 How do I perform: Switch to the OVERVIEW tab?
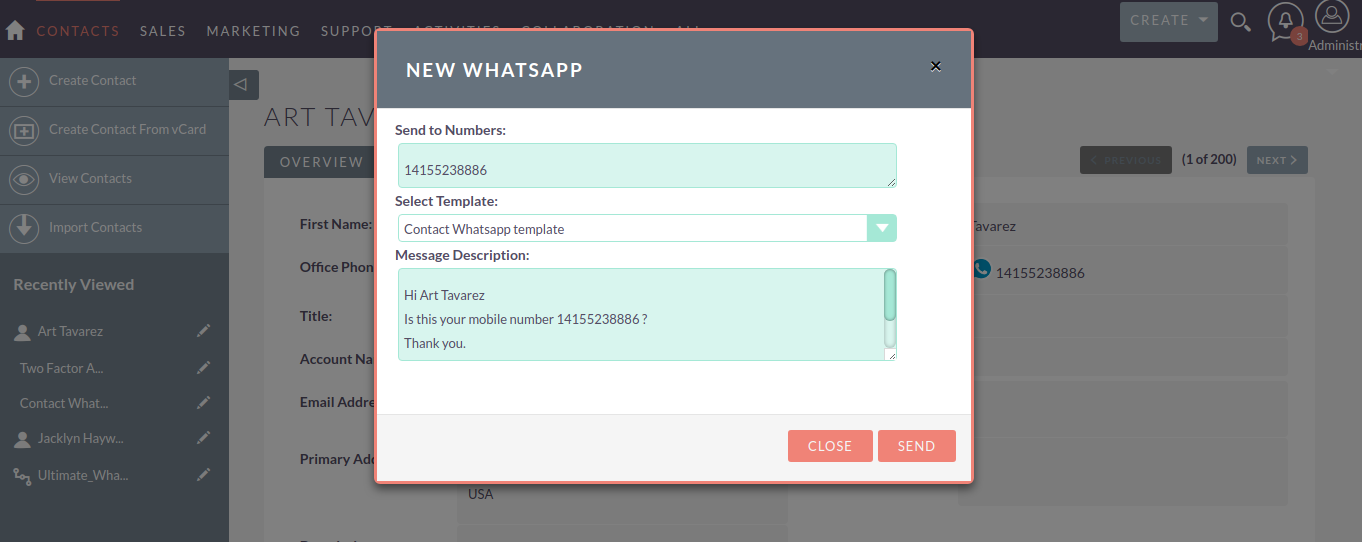321,162
